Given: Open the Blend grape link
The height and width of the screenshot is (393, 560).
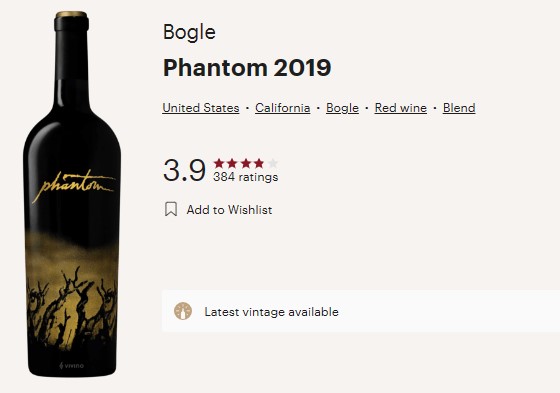Looking at the screenshot, I should [459, 108].
